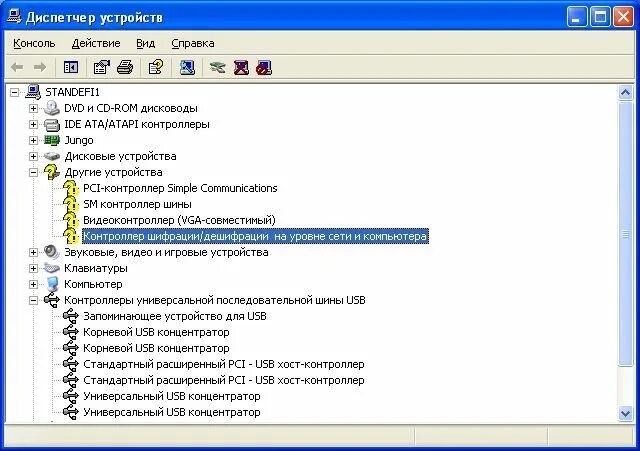The height and width of the screenshot is (451, 640).
Task: Open the Консоль menu
Action: 34,43
